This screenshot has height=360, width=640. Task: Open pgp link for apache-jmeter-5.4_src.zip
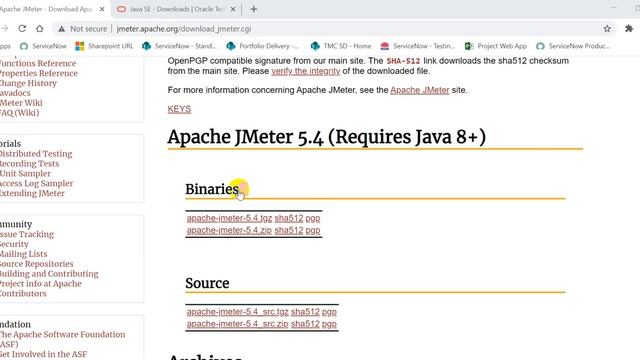pos(329,324)
